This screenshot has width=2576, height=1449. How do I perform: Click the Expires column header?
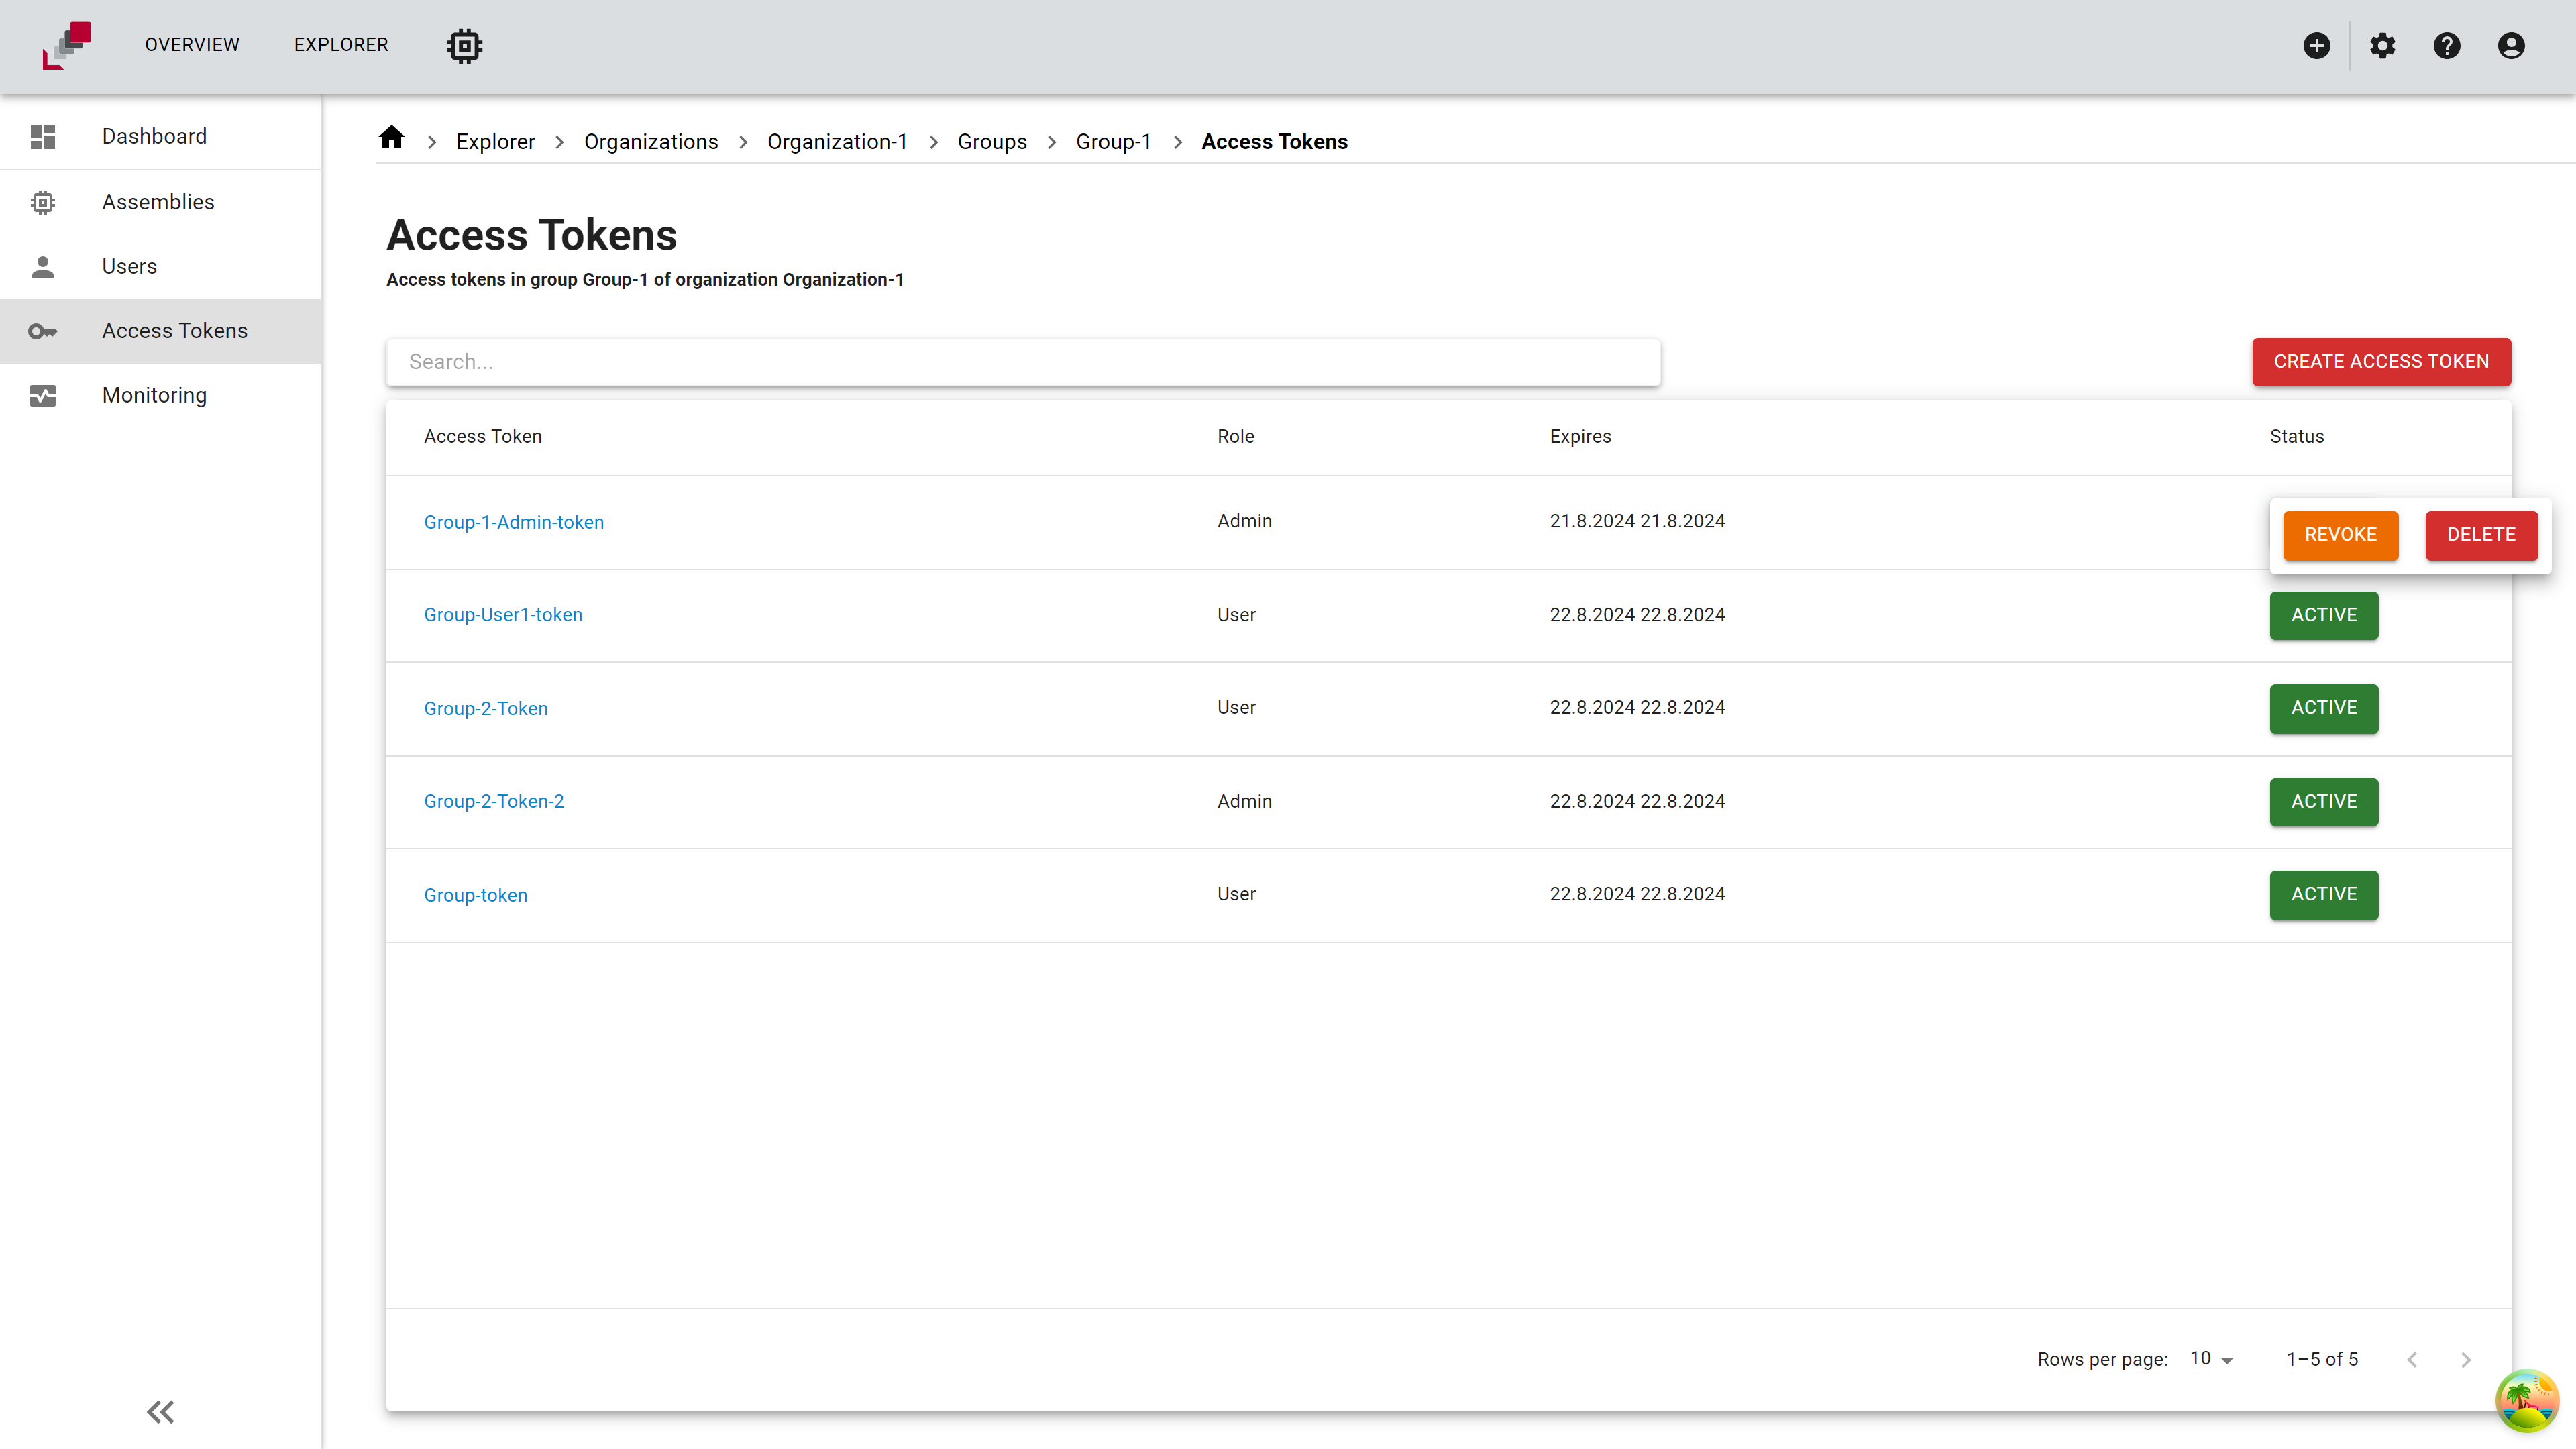pyautogui.click(x=1580, y=437)
